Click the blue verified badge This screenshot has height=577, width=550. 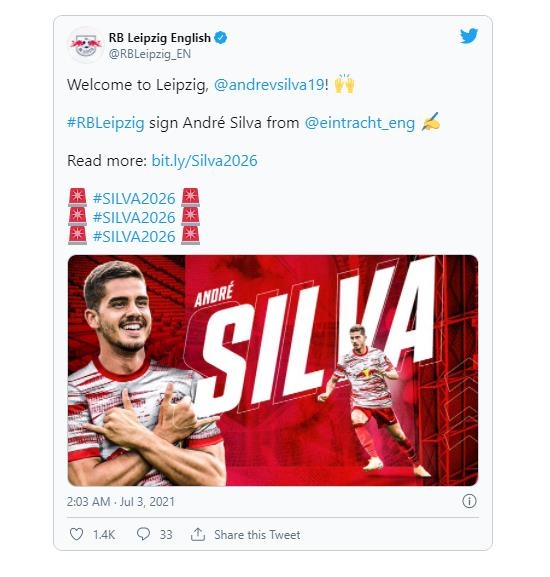point(220,38)
